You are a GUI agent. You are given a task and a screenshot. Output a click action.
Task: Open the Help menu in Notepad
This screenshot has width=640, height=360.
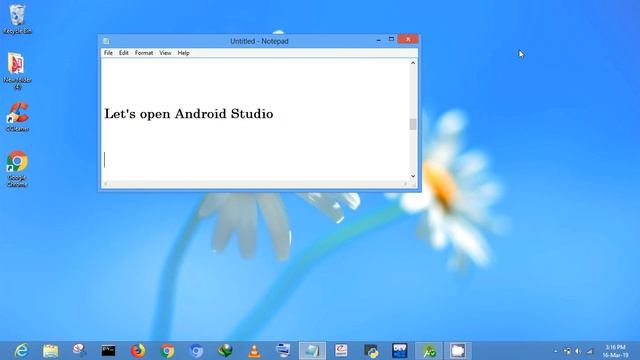tap(183, 53)
